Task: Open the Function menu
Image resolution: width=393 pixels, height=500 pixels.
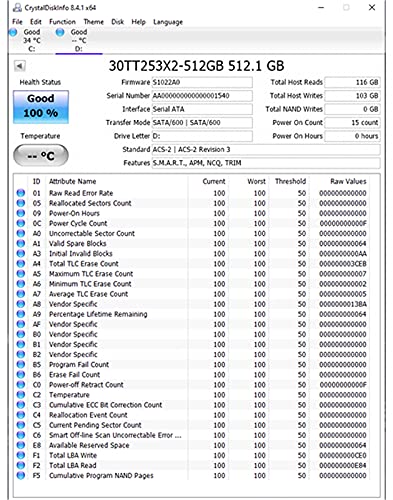Action: click(62, 22)
